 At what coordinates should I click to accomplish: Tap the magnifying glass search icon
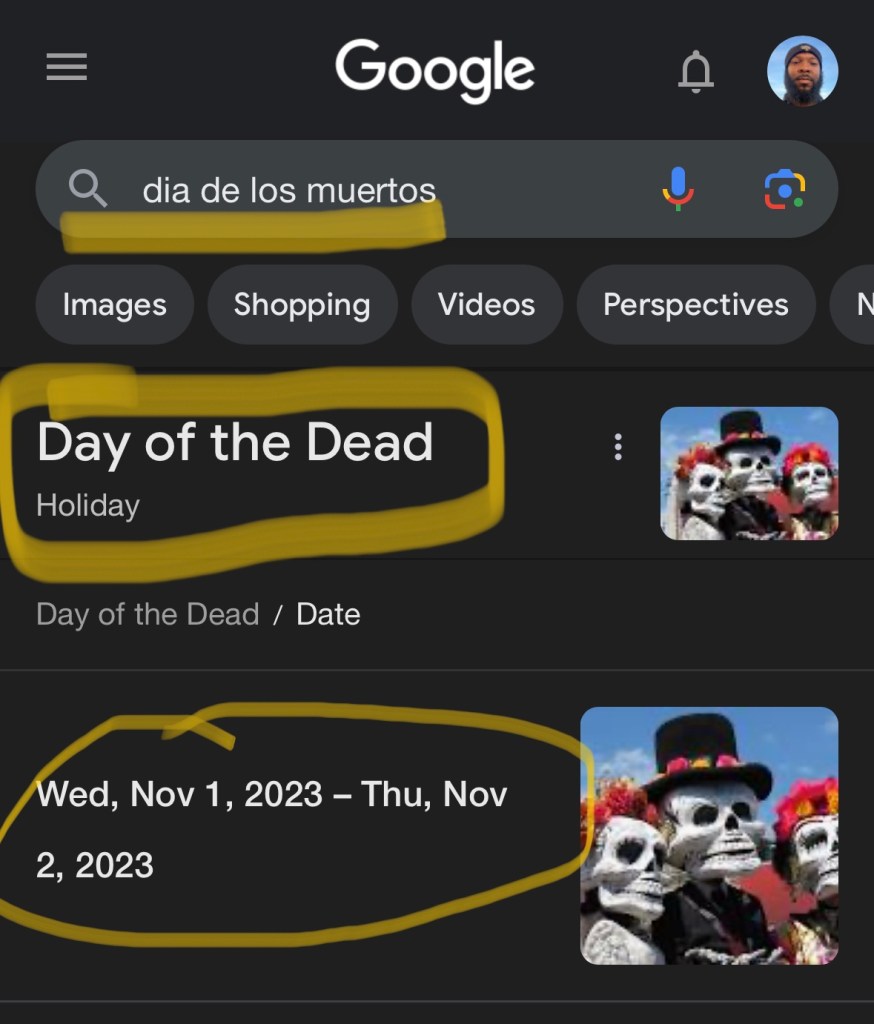coord(87,188)
